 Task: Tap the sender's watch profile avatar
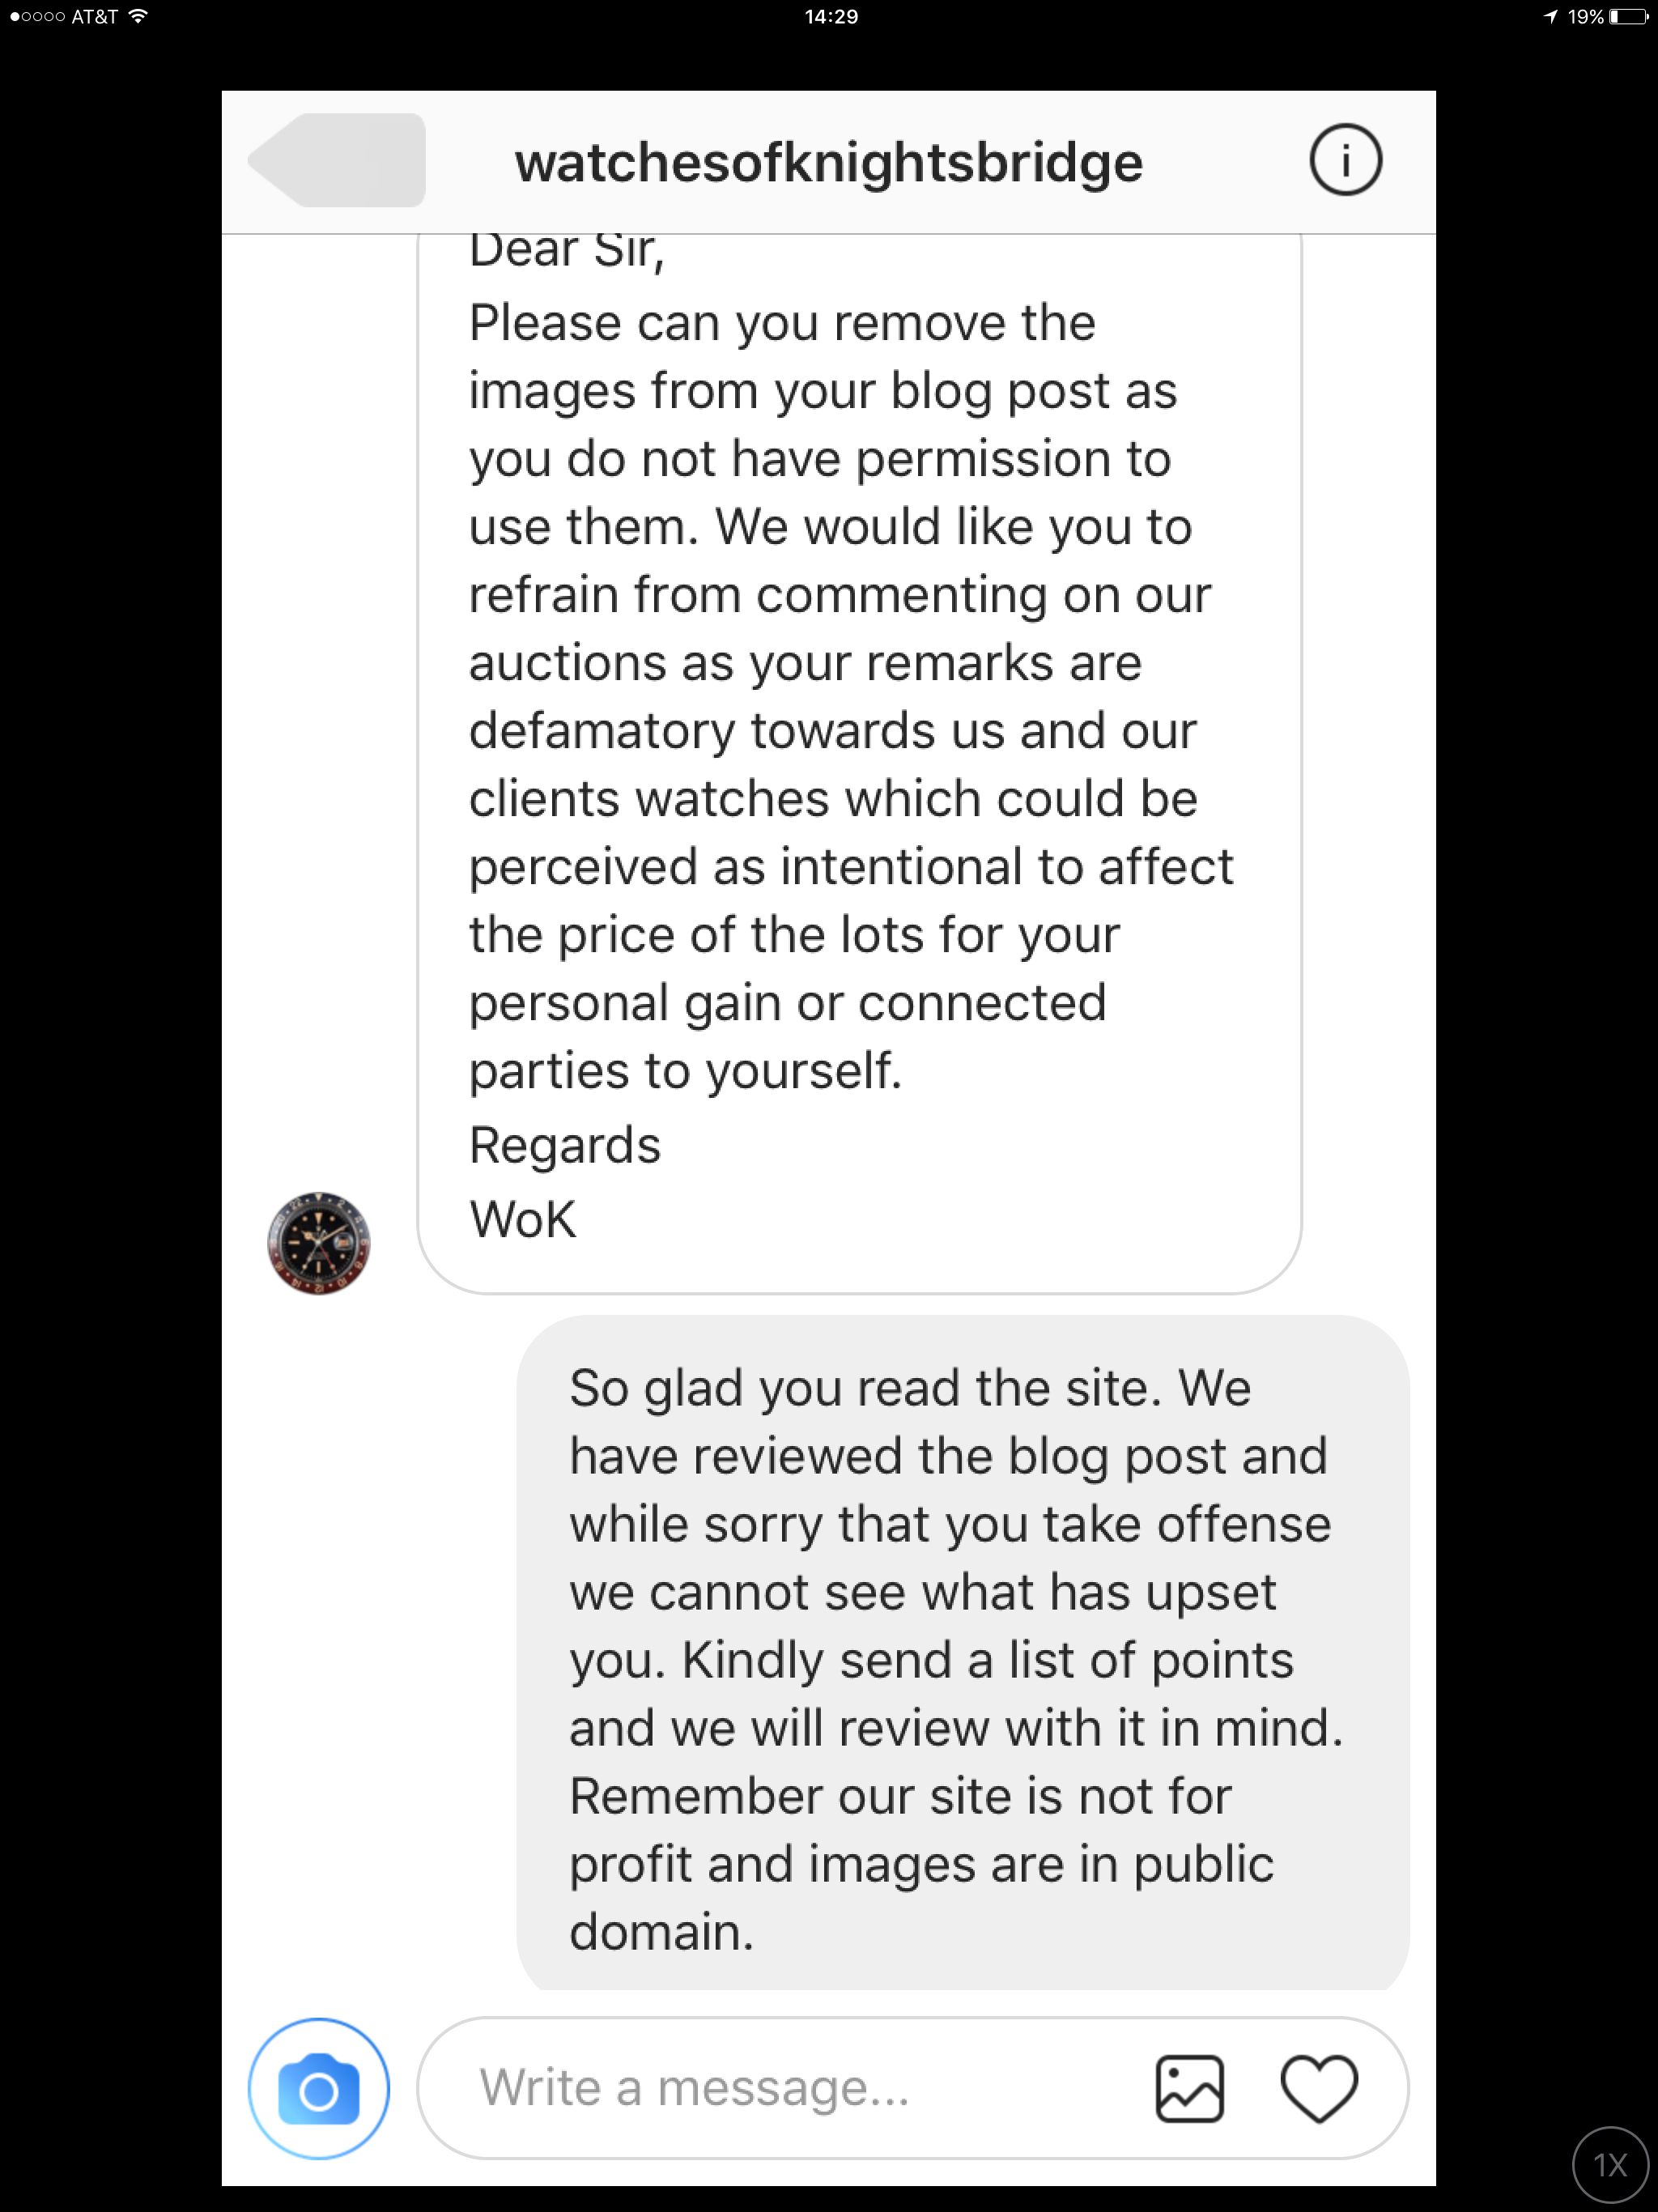pyautogui.click(x=318, y=1243)
